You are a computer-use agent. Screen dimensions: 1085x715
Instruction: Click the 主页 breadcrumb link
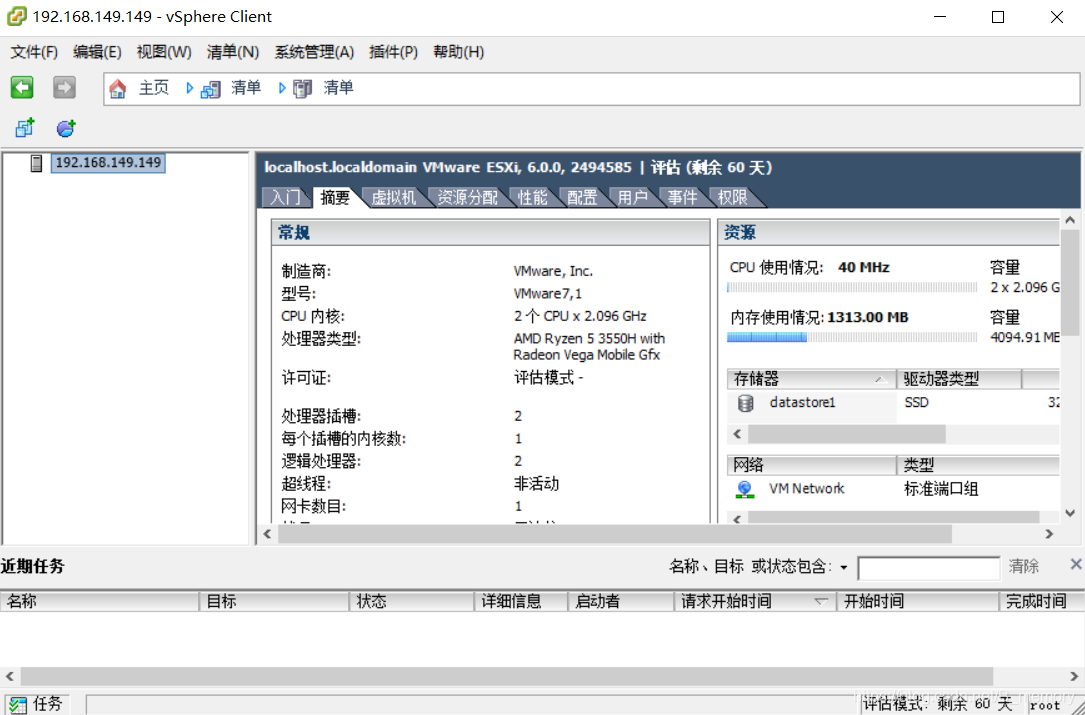pos(154,88)
